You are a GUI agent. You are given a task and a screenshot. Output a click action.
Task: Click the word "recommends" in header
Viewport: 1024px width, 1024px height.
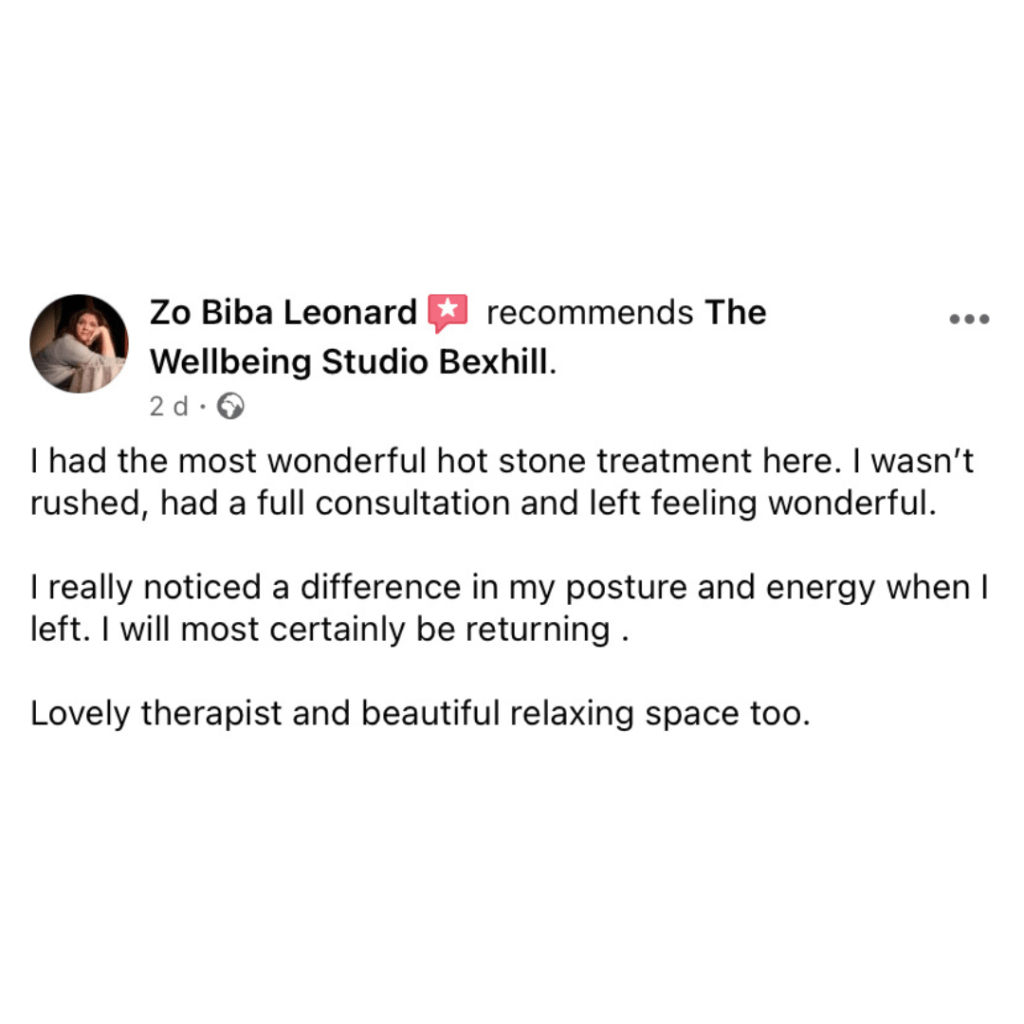589,313
